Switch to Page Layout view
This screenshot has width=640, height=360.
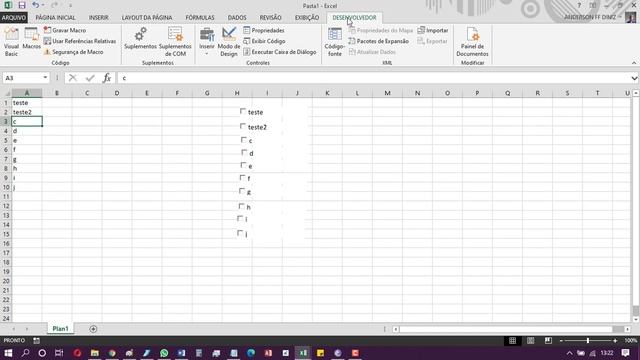[530, 340]
